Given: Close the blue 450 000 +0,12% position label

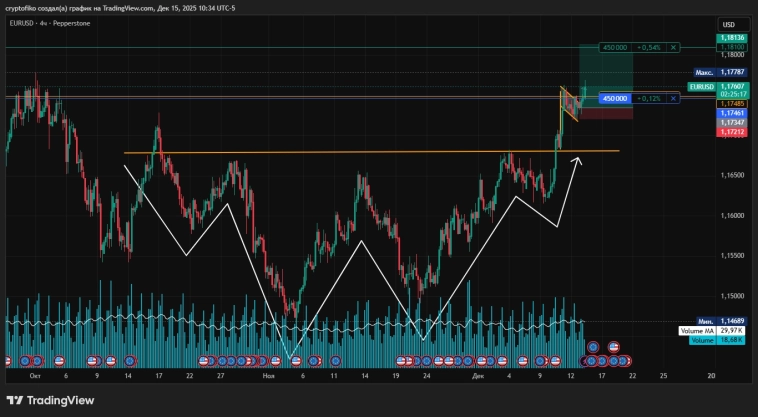Looking at the screenshot, I should 673,99.
